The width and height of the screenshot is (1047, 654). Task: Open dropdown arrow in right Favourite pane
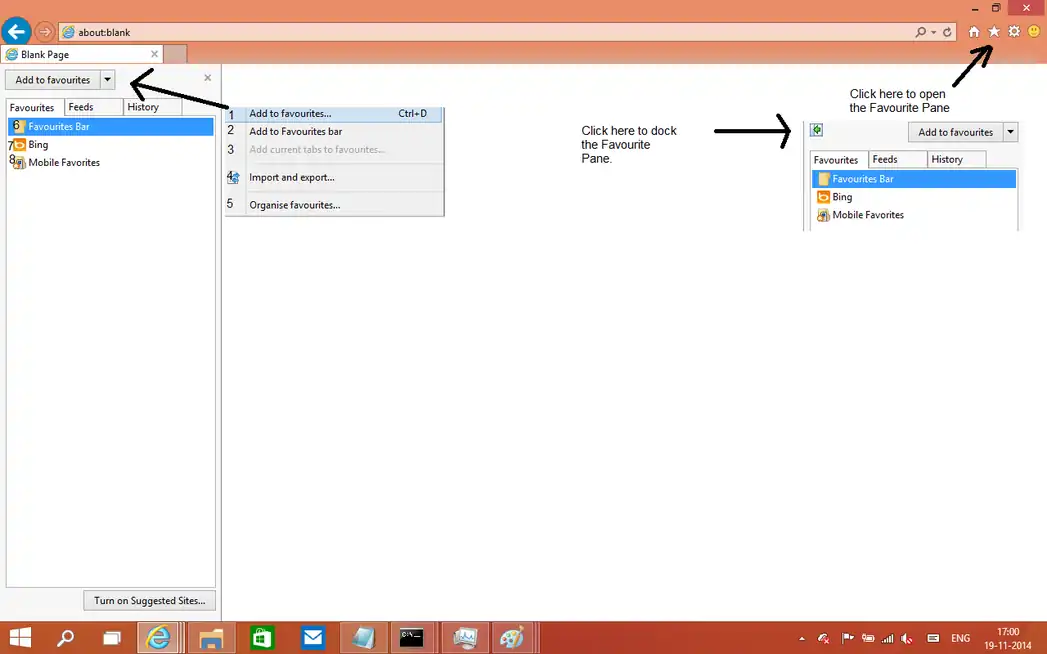[x=1011, y=132]
